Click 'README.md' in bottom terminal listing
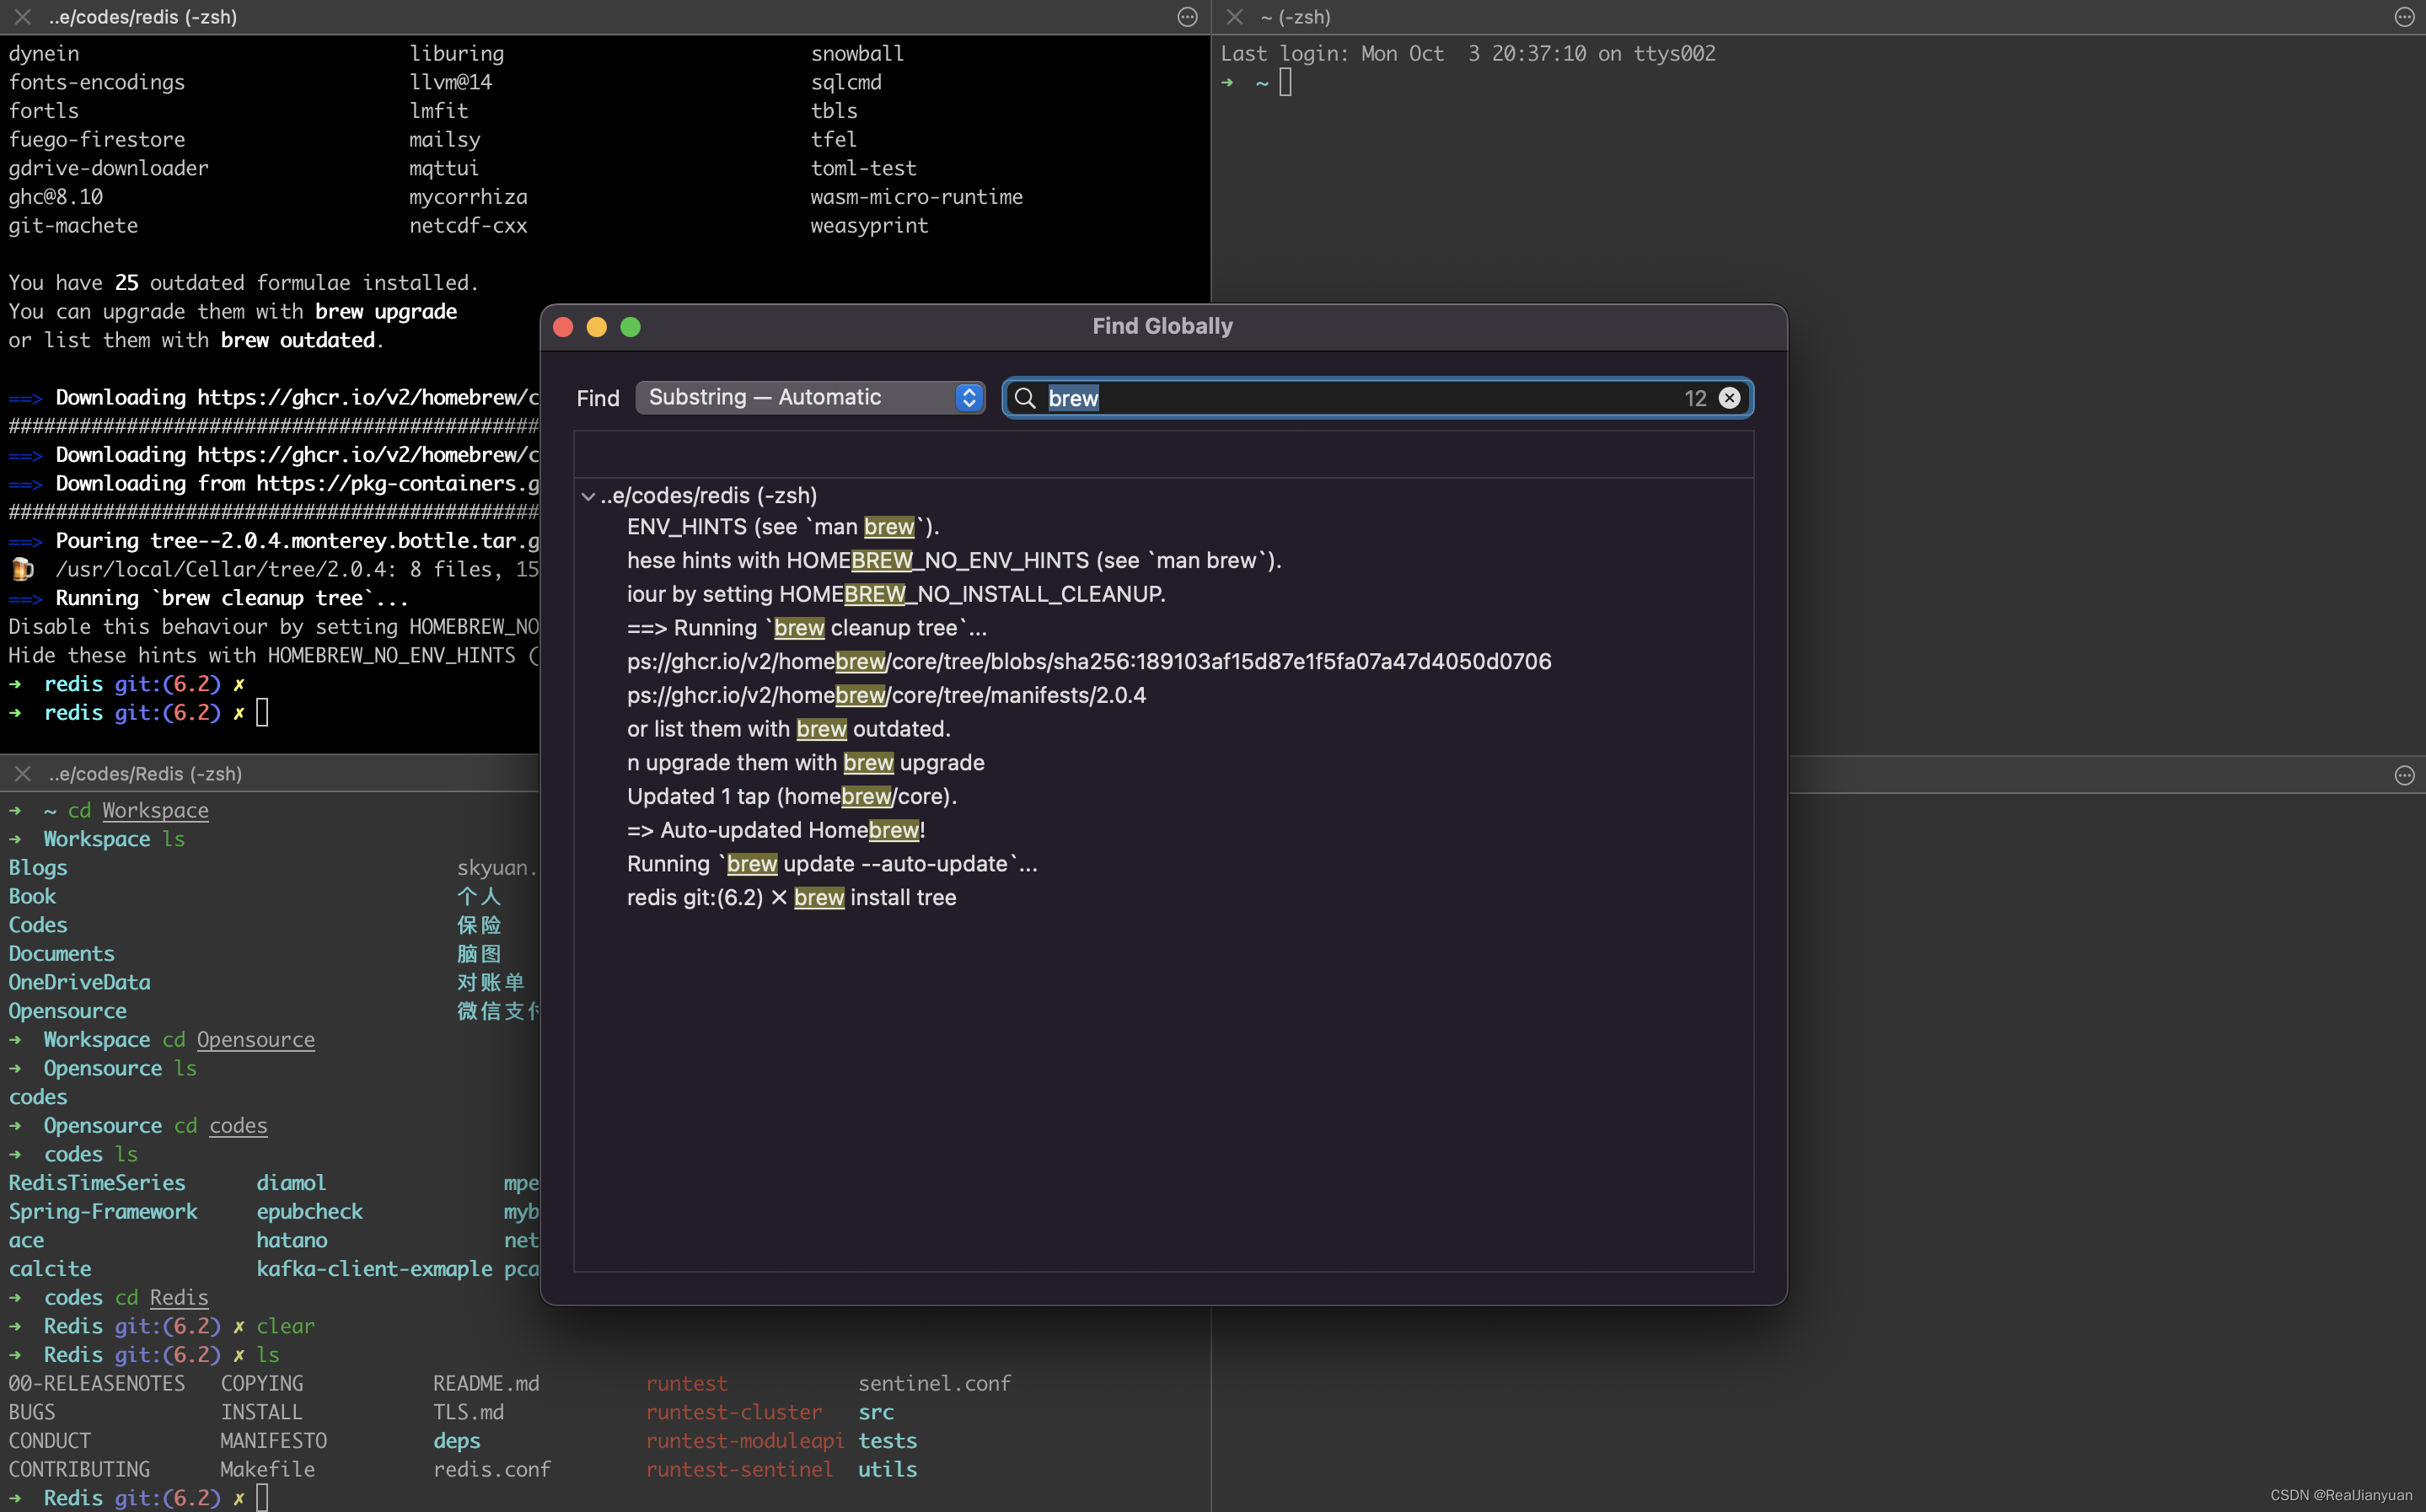The height and width of the screenshot is (1512, 2426). (x=486, y=1383)
